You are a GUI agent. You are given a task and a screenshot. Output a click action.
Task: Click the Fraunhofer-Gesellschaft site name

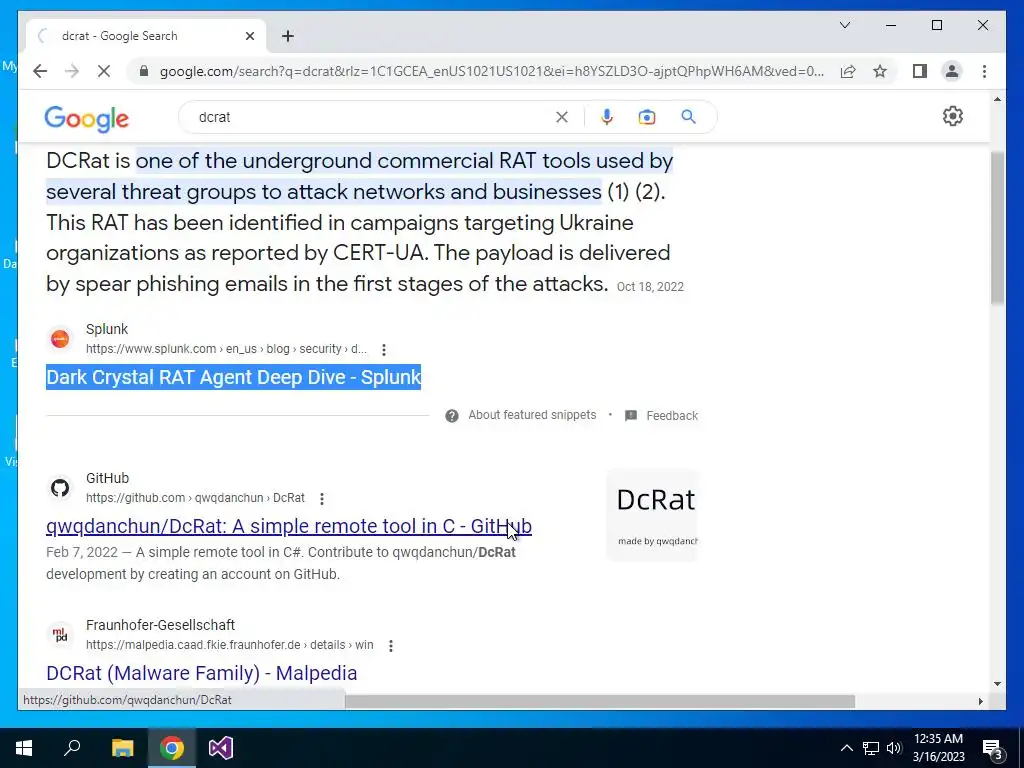click(x=161, y=625)
